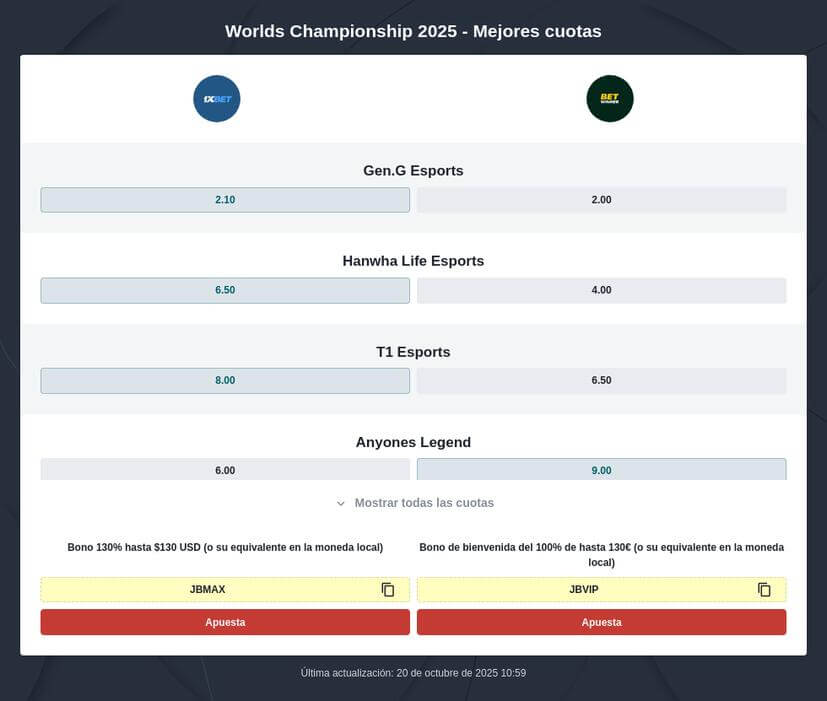827x701 pixels.
Task: Select Gen.G Esports 2.10 odds
Action: [x=225, y=200]
